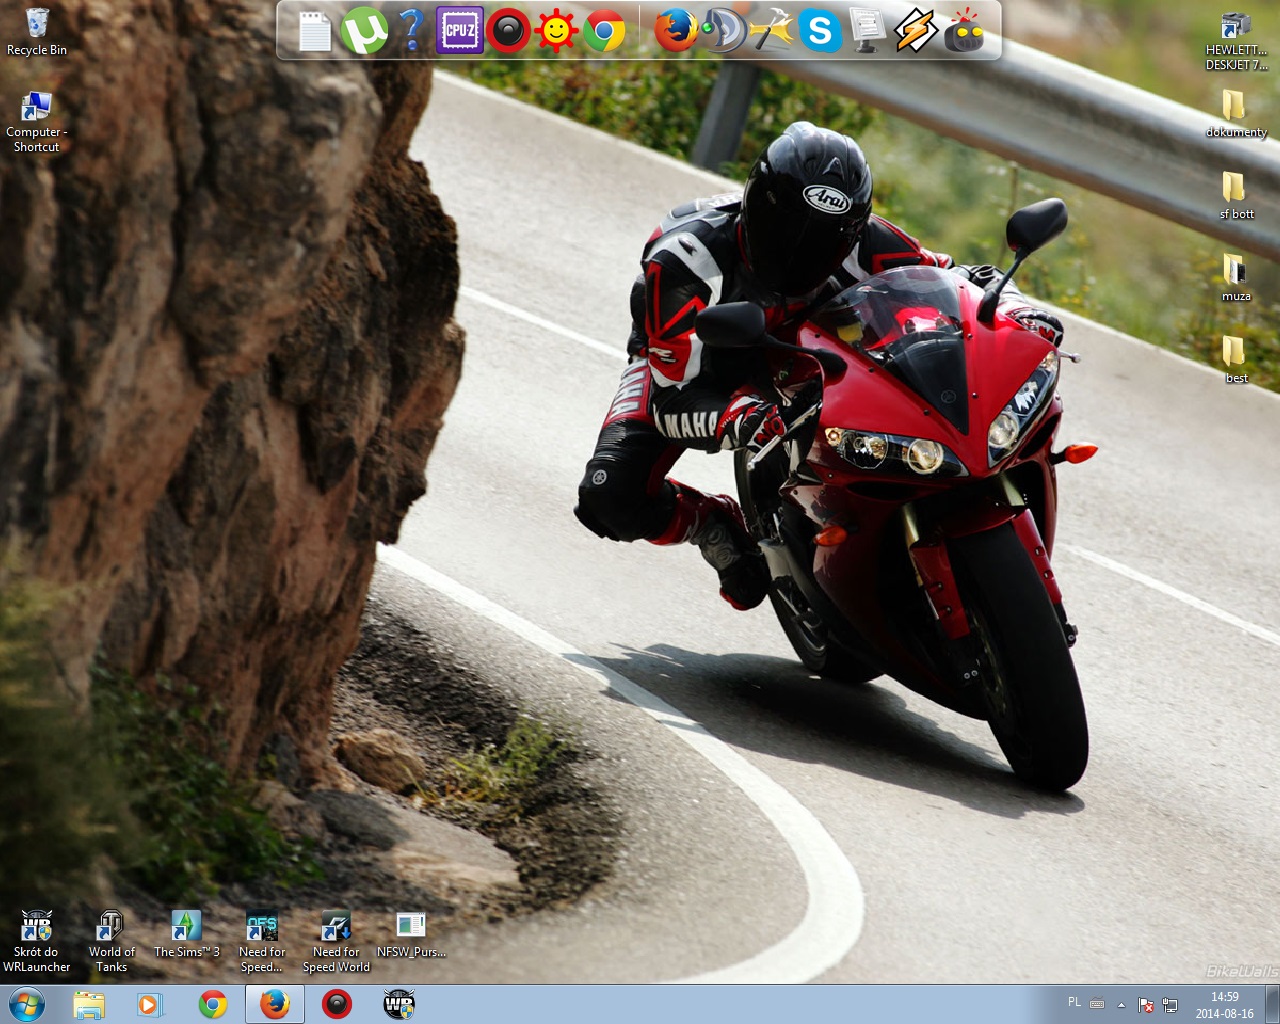Launch Skype from the top dock
The image size is (1280, 1024).
click(x=819, y=31)
